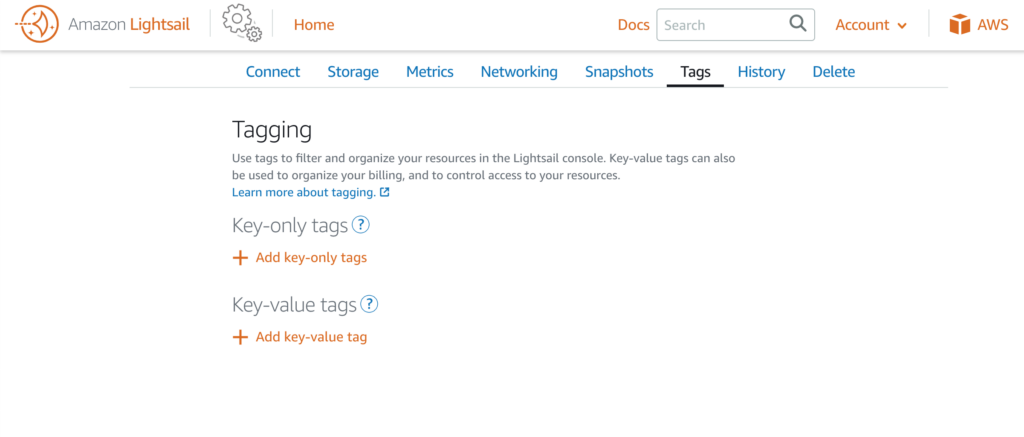
Task: Focus the Search input field
Action: (723, 25)
